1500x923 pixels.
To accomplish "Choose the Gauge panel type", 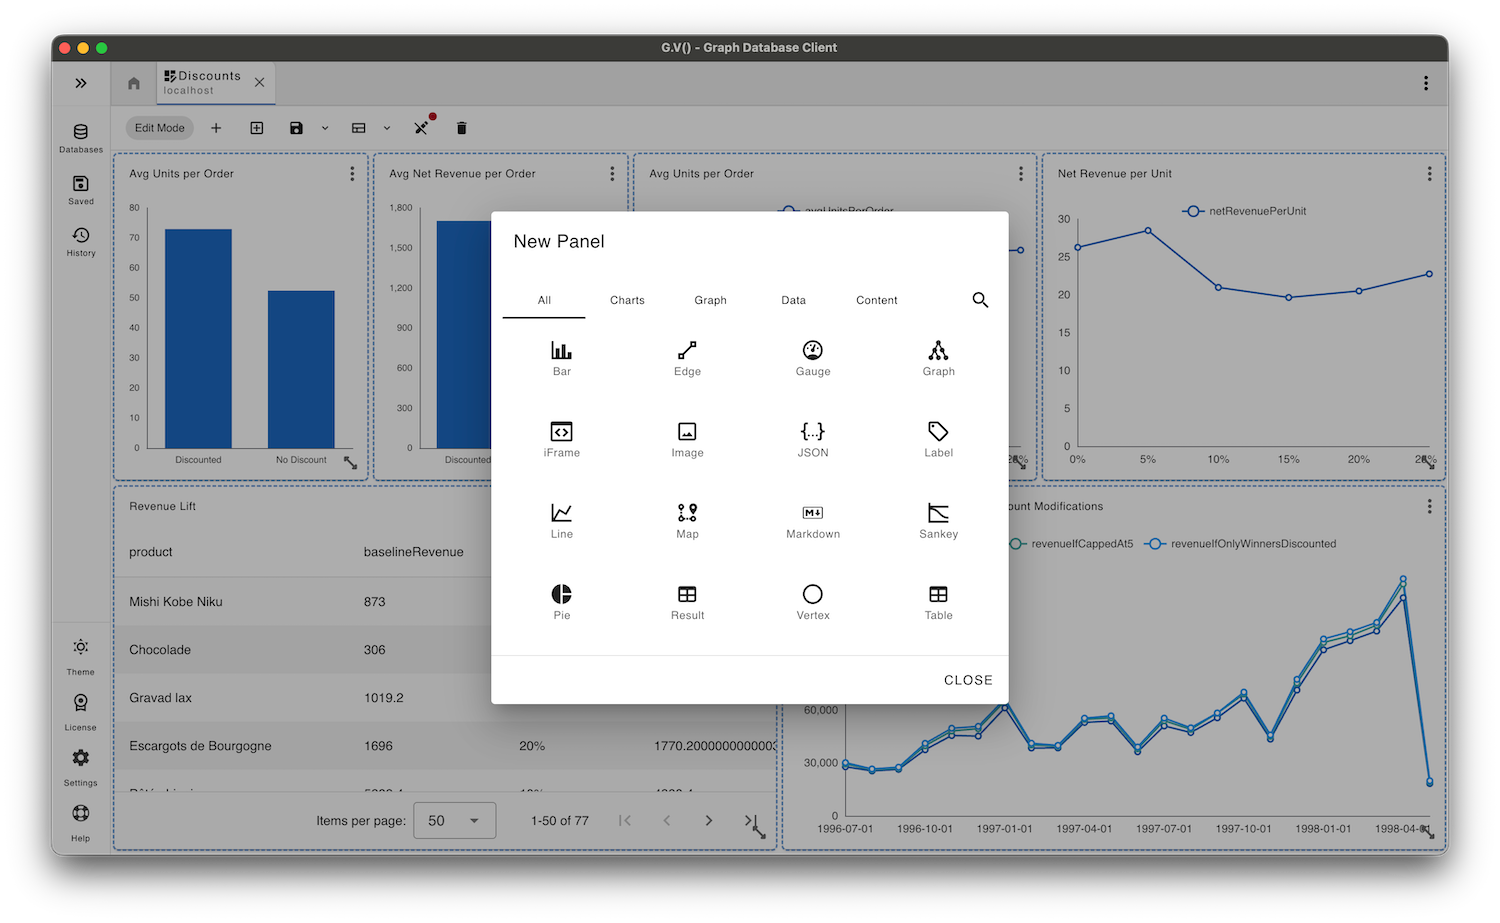I will point(812,357).
